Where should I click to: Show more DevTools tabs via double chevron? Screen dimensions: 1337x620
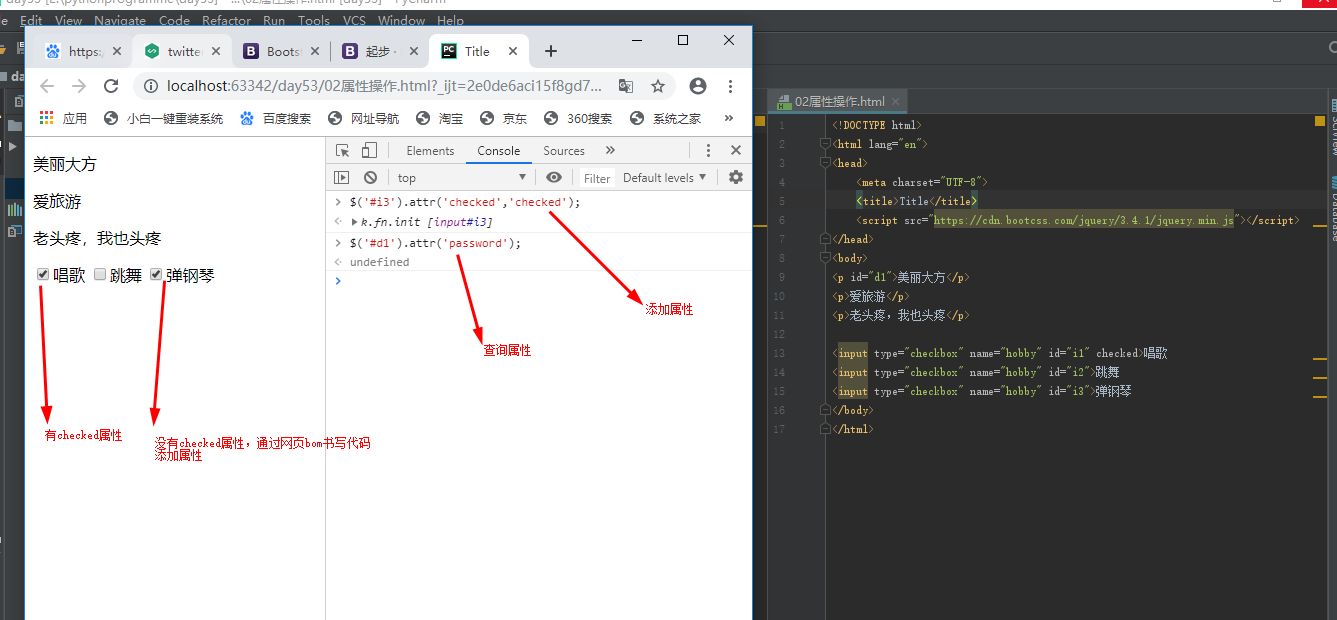(x=610, y=150)
